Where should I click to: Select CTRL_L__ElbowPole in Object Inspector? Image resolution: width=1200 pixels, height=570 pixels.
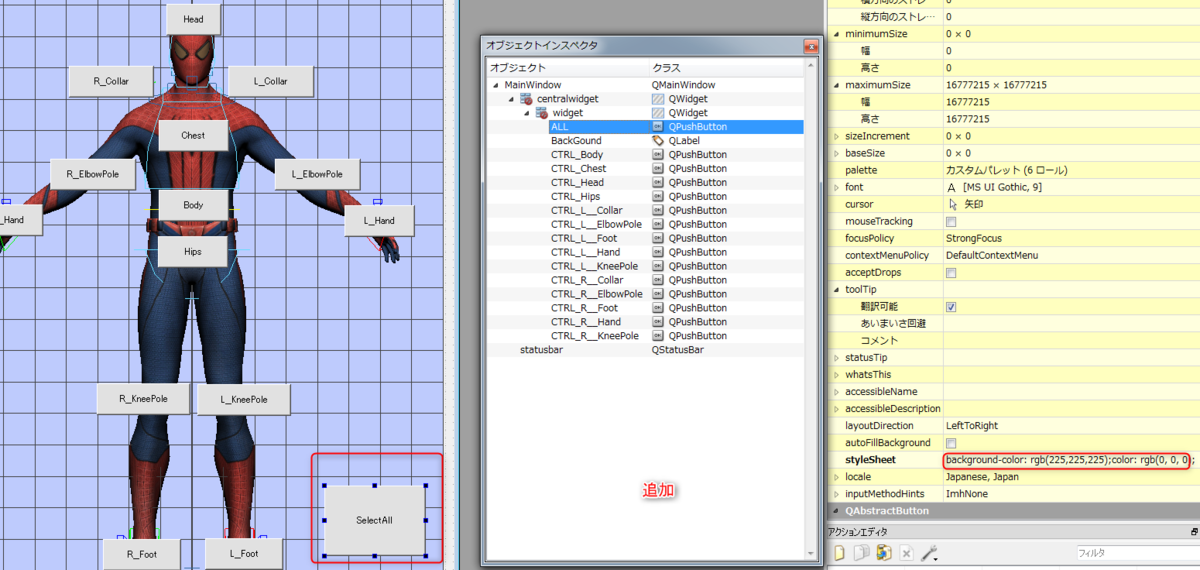coord(645,225)
